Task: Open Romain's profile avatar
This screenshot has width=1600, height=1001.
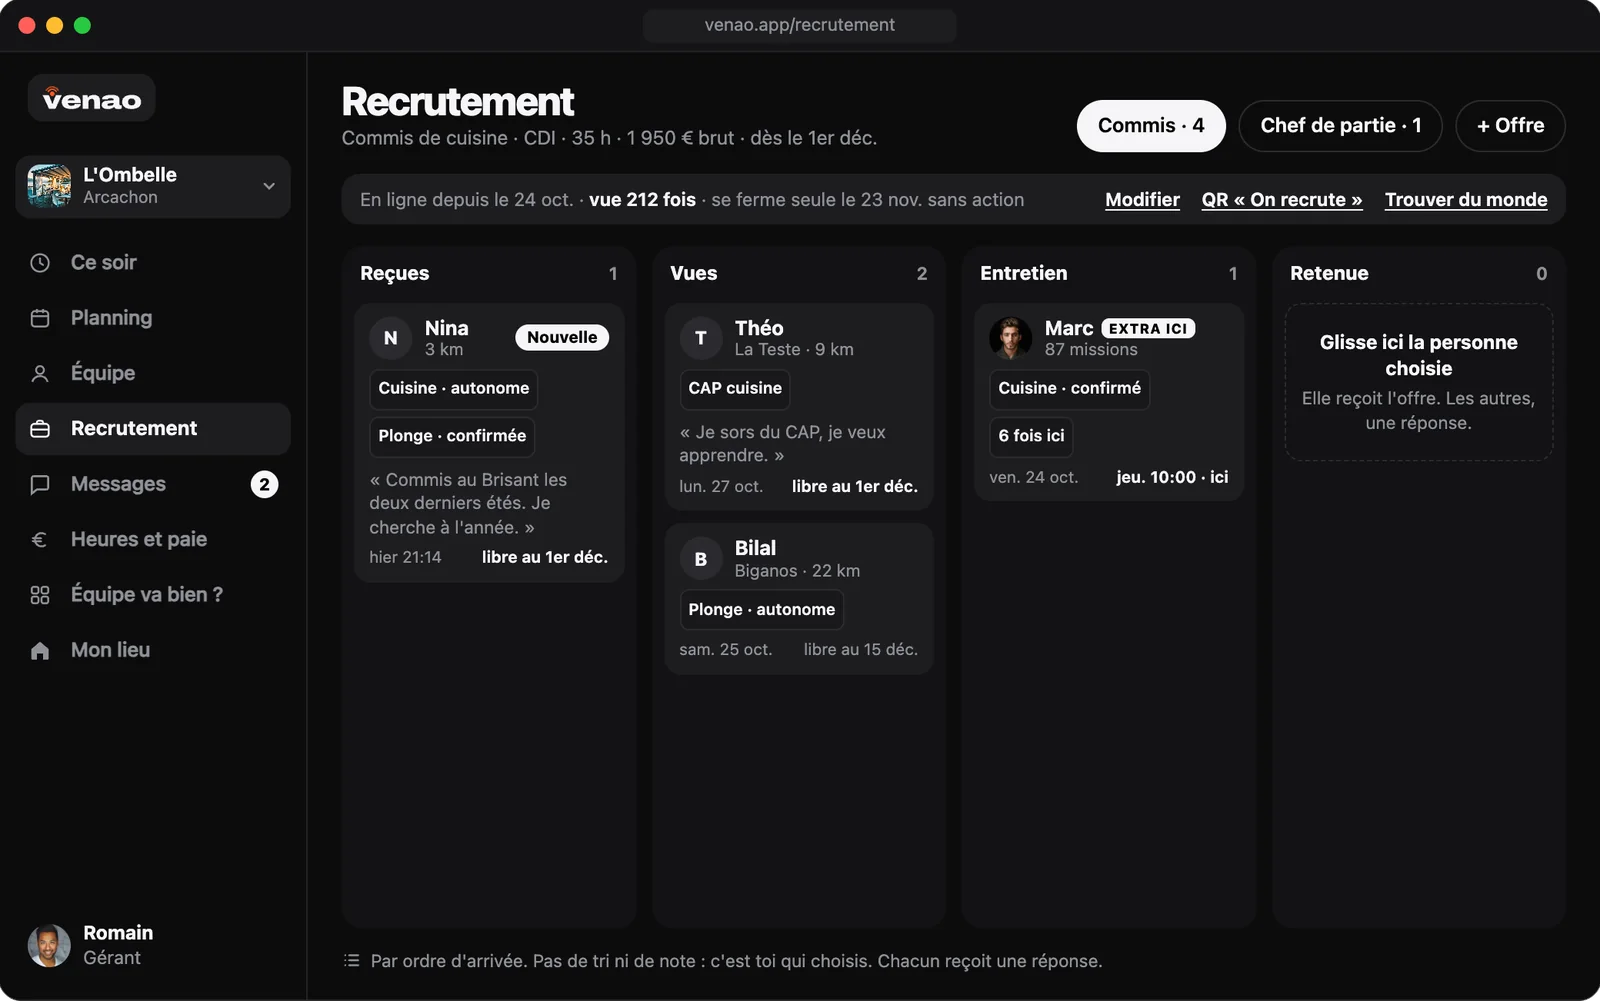Action: pos(49,945)
